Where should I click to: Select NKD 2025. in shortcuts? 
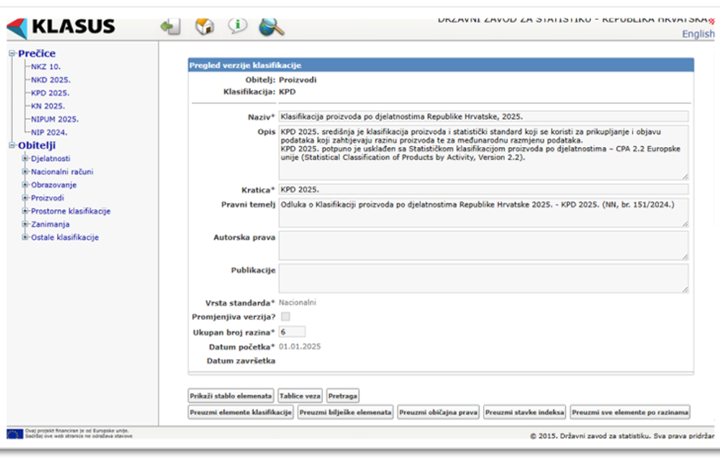coord(51,80)
